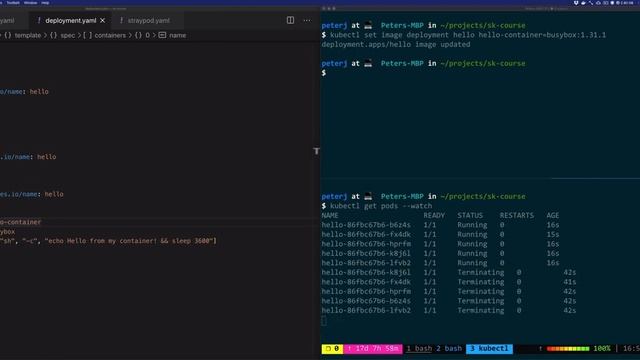
Task: Select tmux window 2 bash
Action: [449, 349]
